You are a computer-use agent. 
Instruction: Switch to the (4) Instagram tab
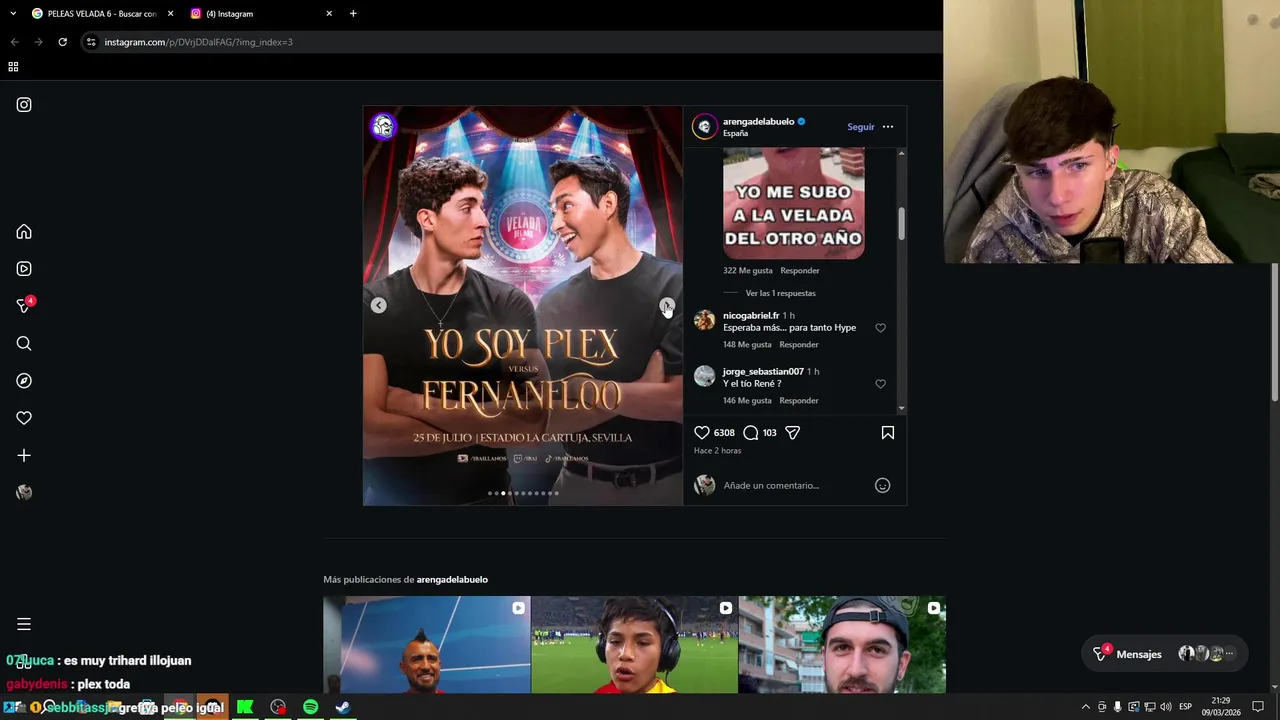point(262,13)
